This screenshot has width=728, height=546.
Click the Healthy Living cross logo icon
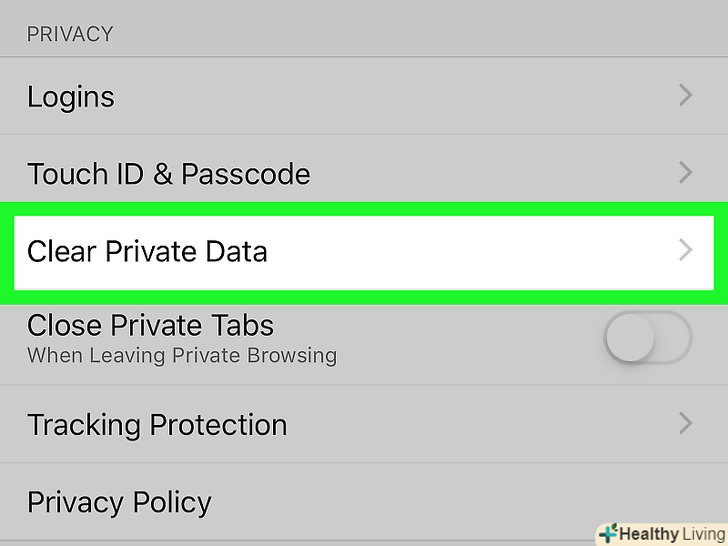coord(608,533)
